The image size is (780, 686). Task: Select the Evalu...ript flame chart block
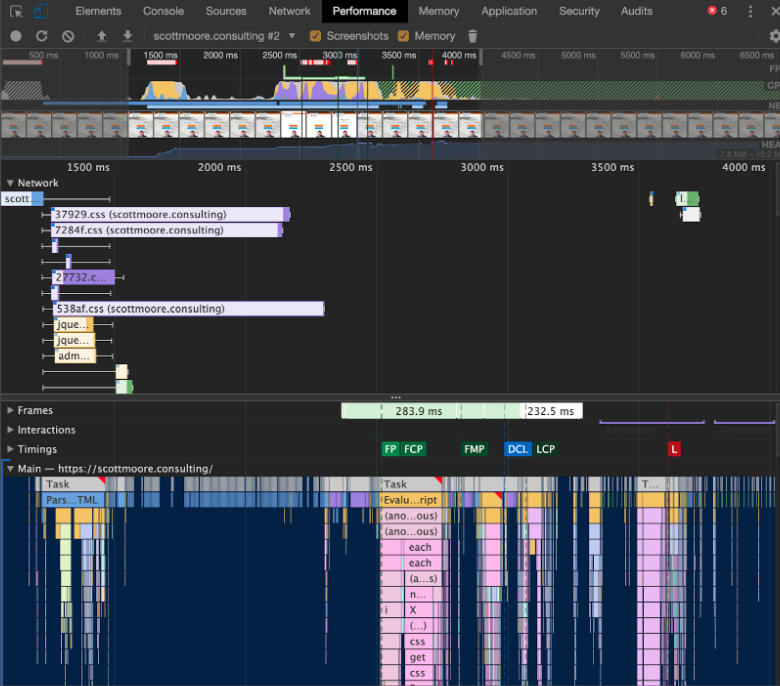tap(411, 499)
